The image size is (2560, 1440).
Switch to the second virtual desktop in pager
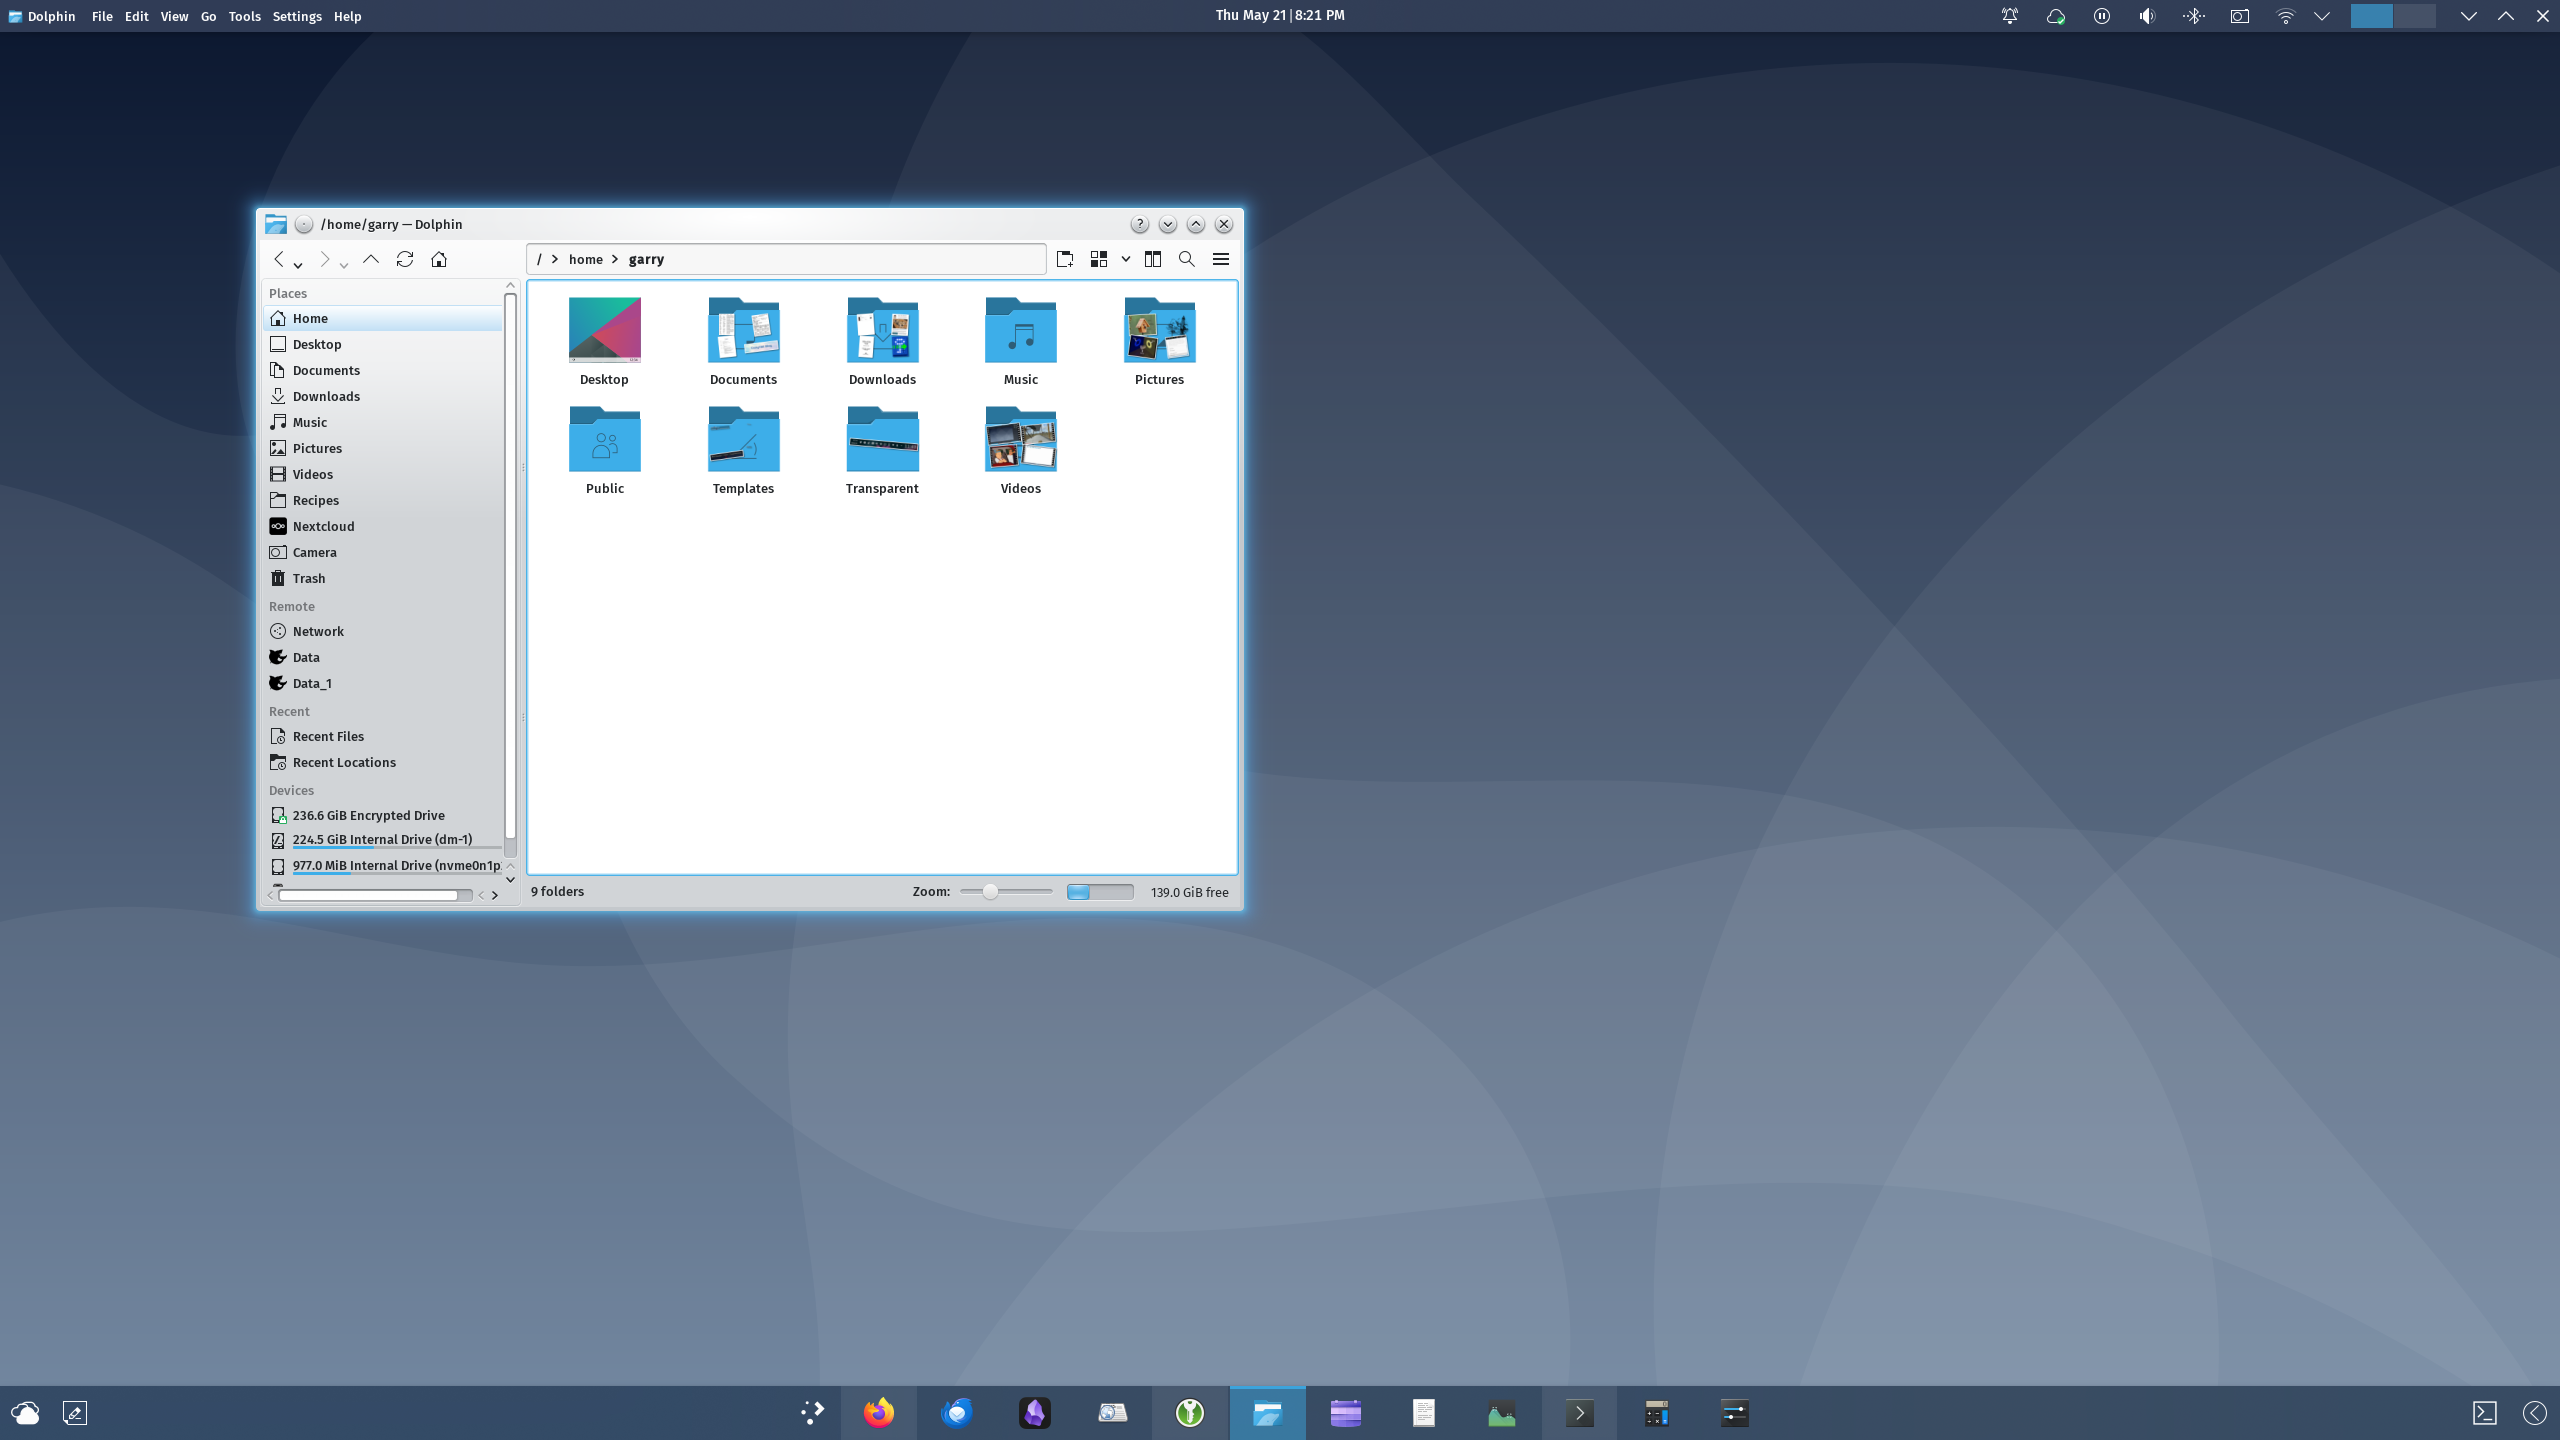(2414, 16)
